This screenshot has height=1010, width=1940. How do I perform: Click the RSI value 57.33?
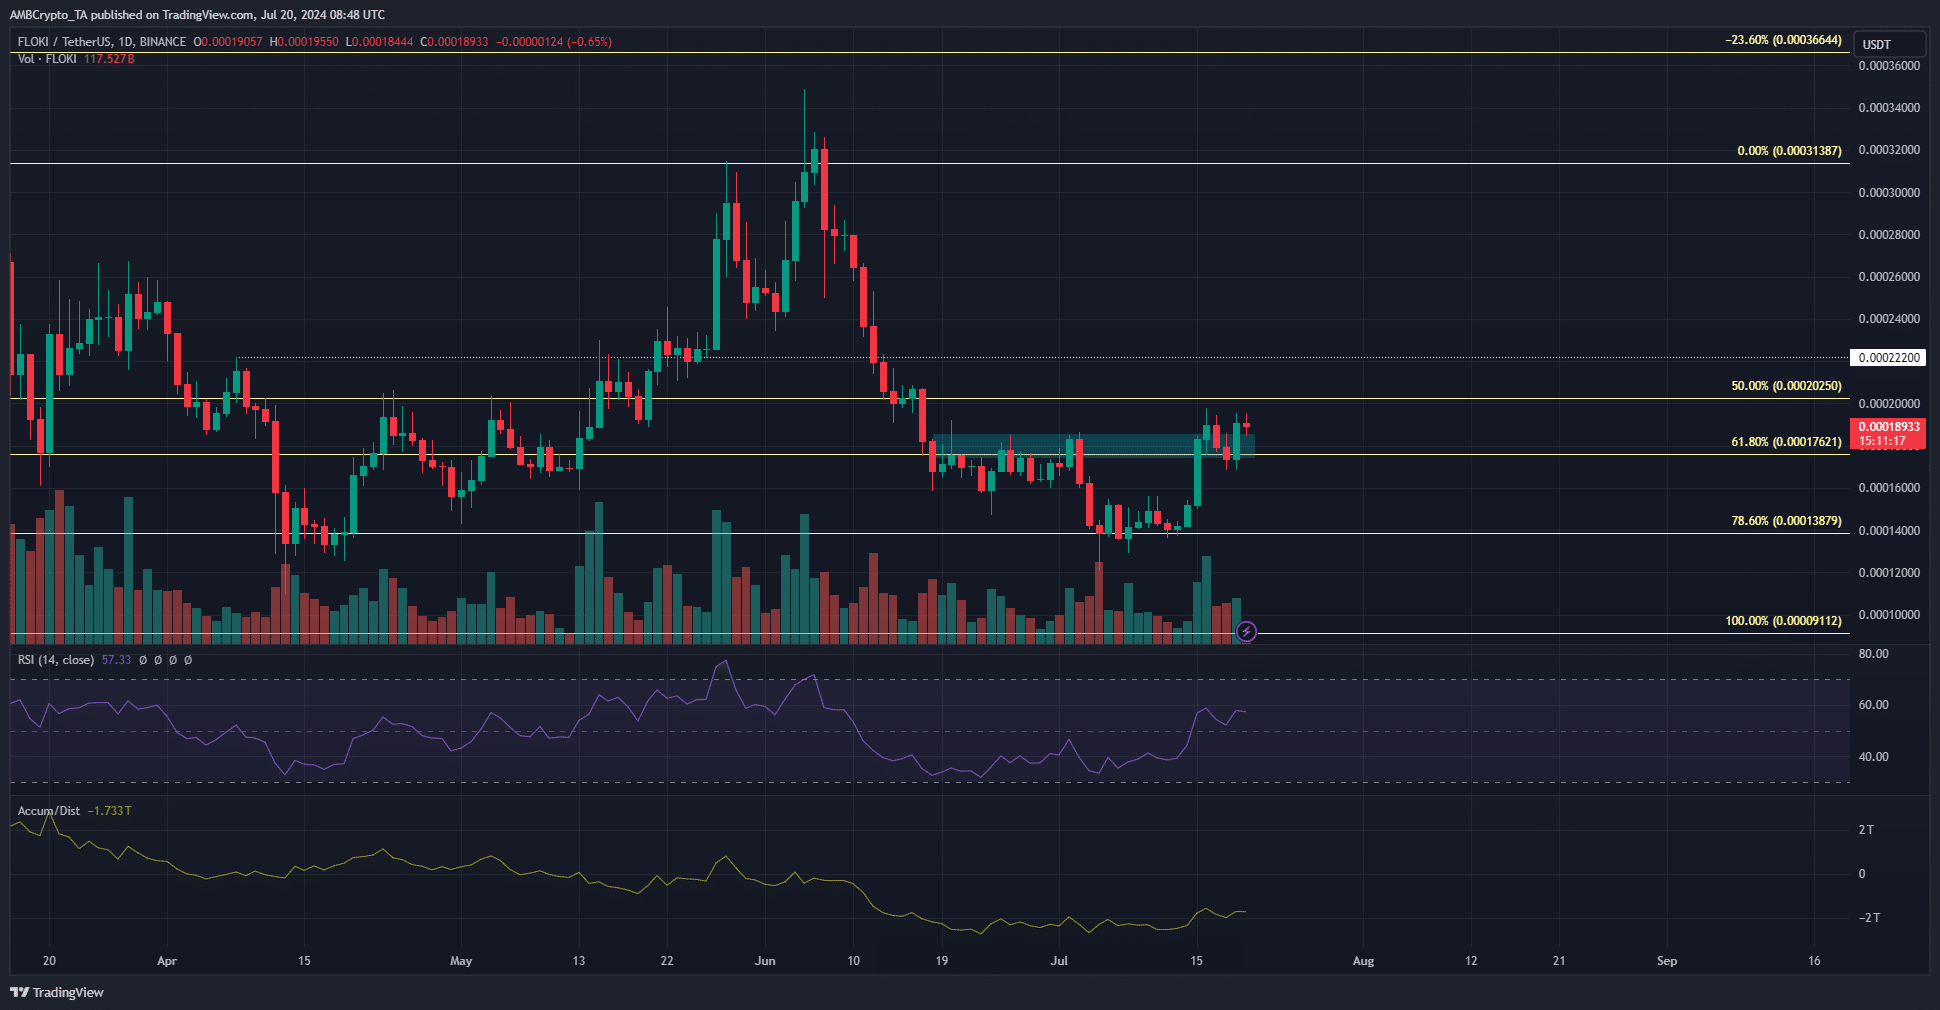pos(116,660)
